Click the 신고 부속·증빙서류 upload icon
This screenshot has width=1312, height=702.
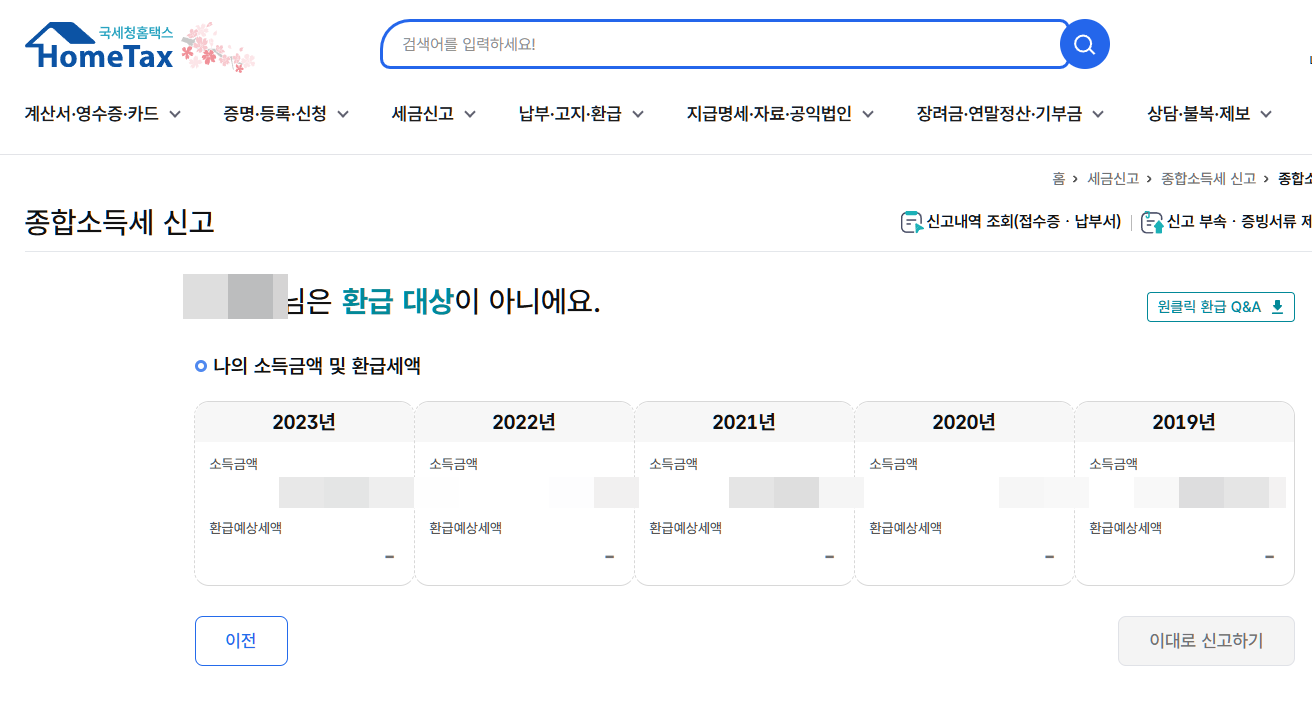tap(1153, 222)
